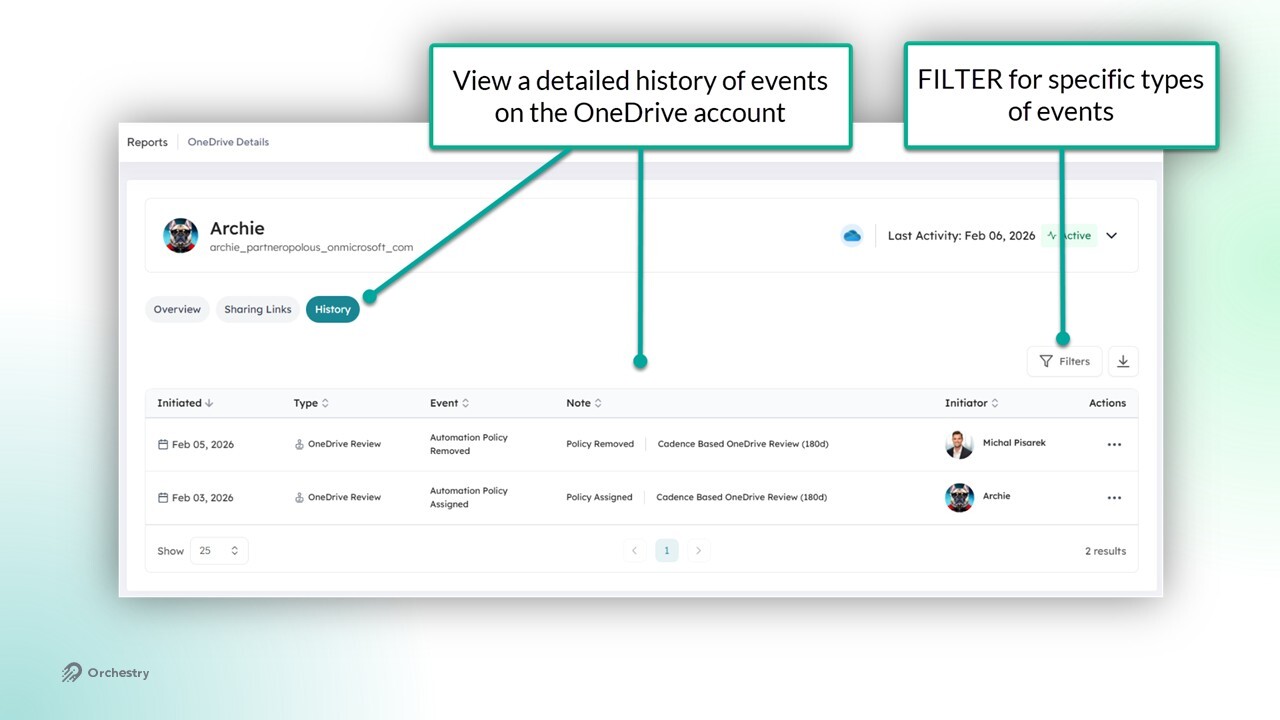The width and height of the screenshot is (1280, 720).
Task: Click the Policy Removed note label
Action: (x=600, y=444)
